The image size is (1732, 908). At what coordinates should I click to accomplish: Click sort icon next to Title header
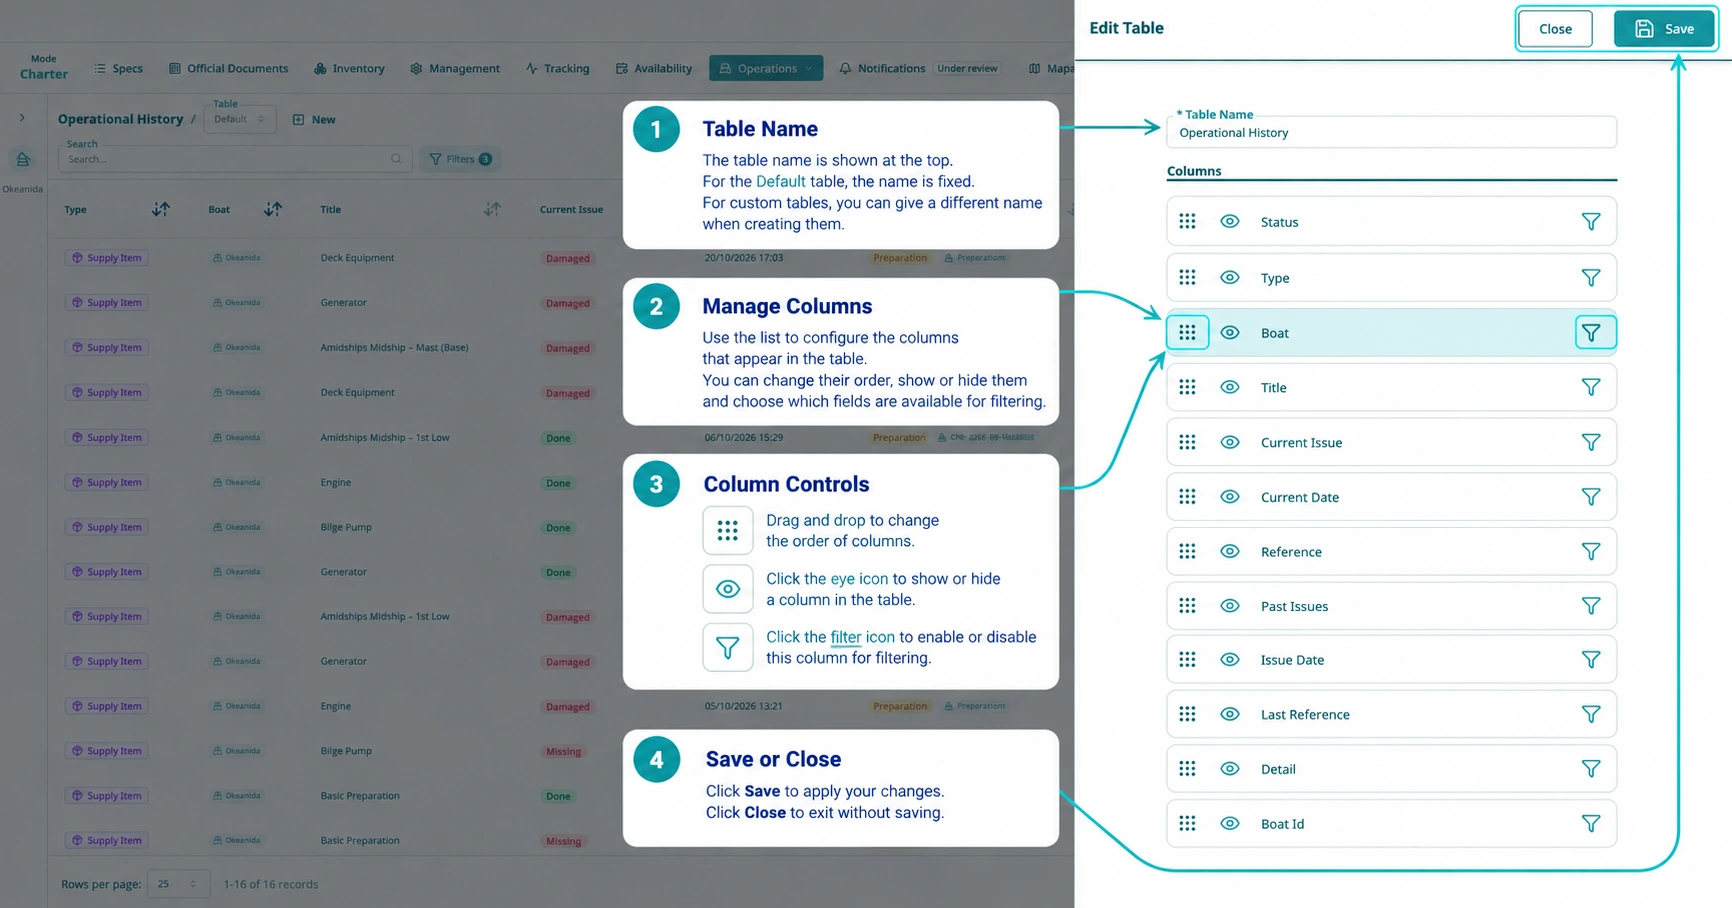click(x=492, y=209)
